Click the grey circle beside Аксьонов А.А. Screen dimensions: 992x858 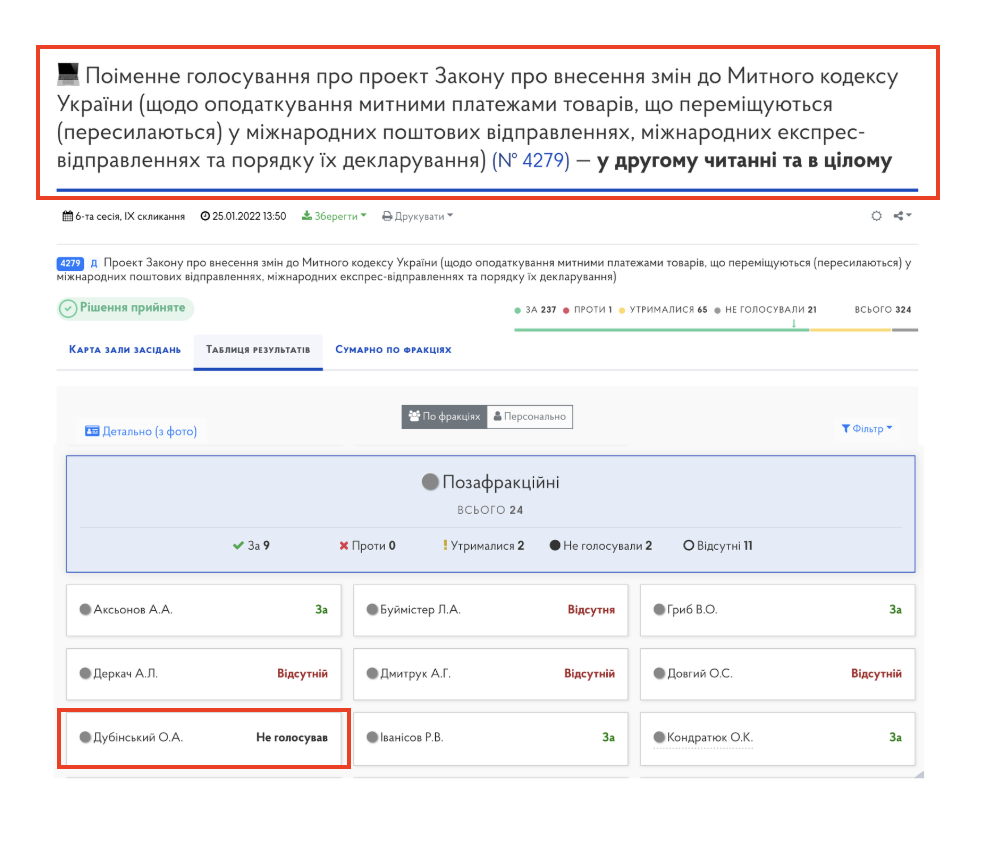point(85,609)
